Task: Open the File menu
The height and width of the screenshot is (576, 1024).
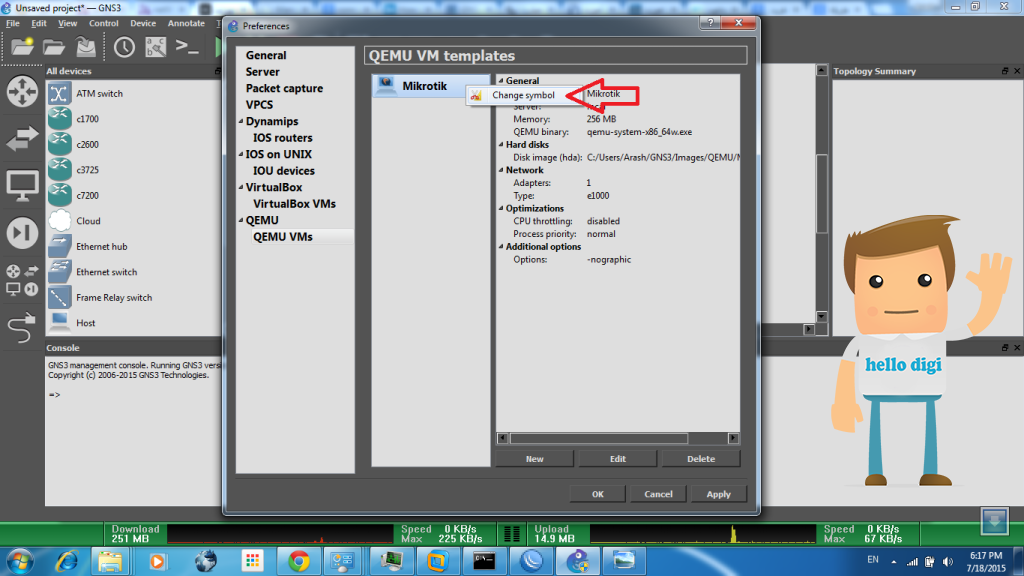Action: (13, 24)
